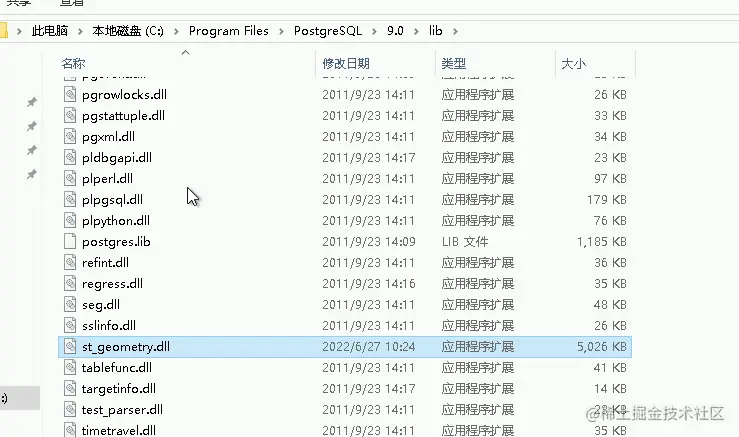
Task: Click the postgres.lib blank file icon
Action: tap(70, 241)
